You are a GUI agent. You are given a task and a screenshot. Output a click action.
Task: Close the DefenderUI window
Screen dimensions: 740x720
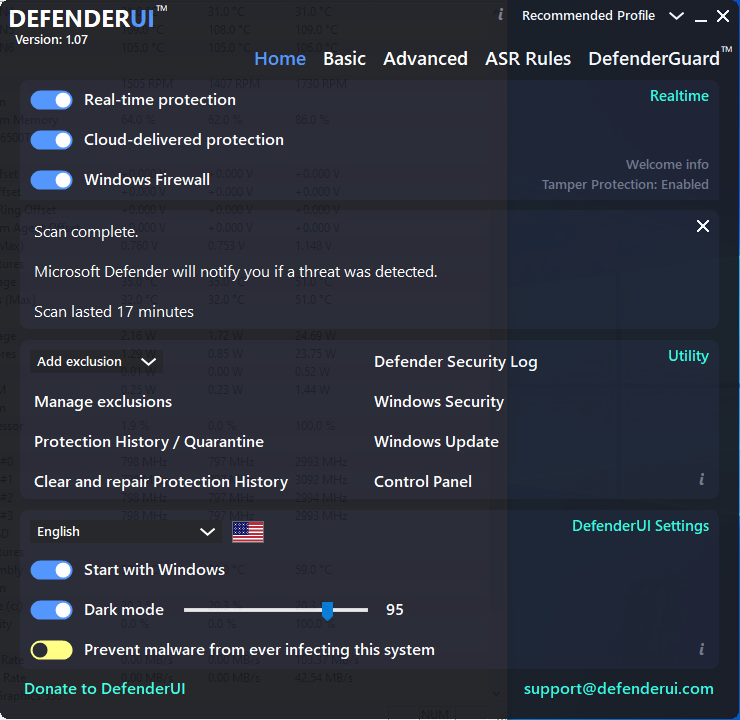(723, 16)
